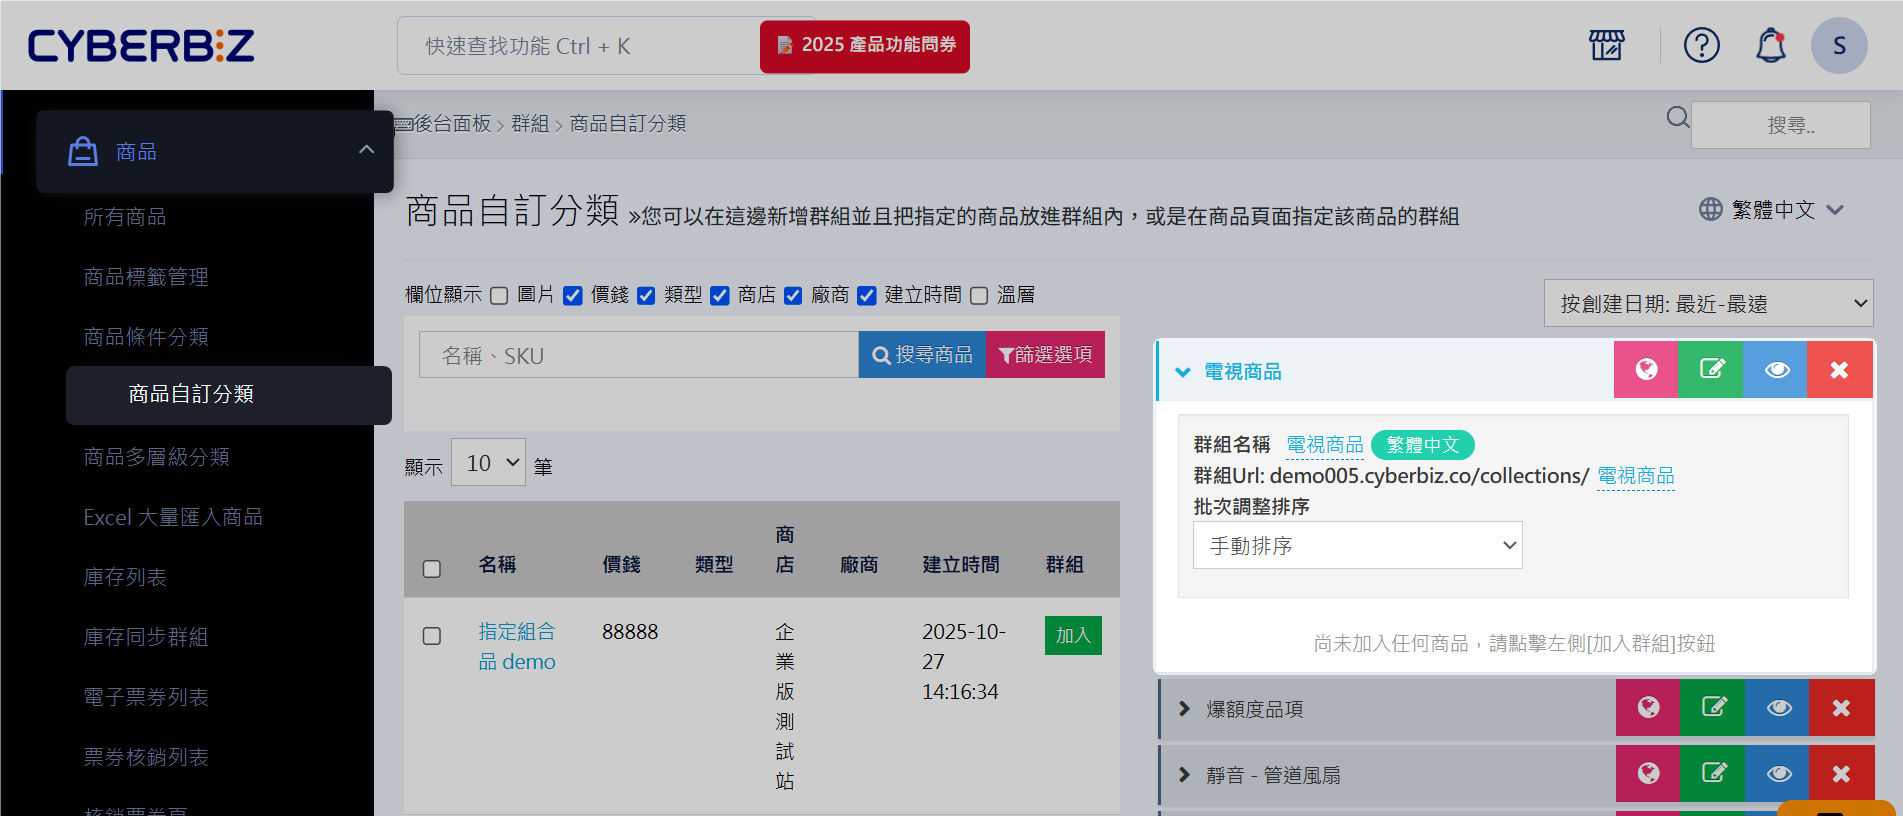
Task: Click the green edit icon for 電視商品
Action: (x=1711, y=370)
